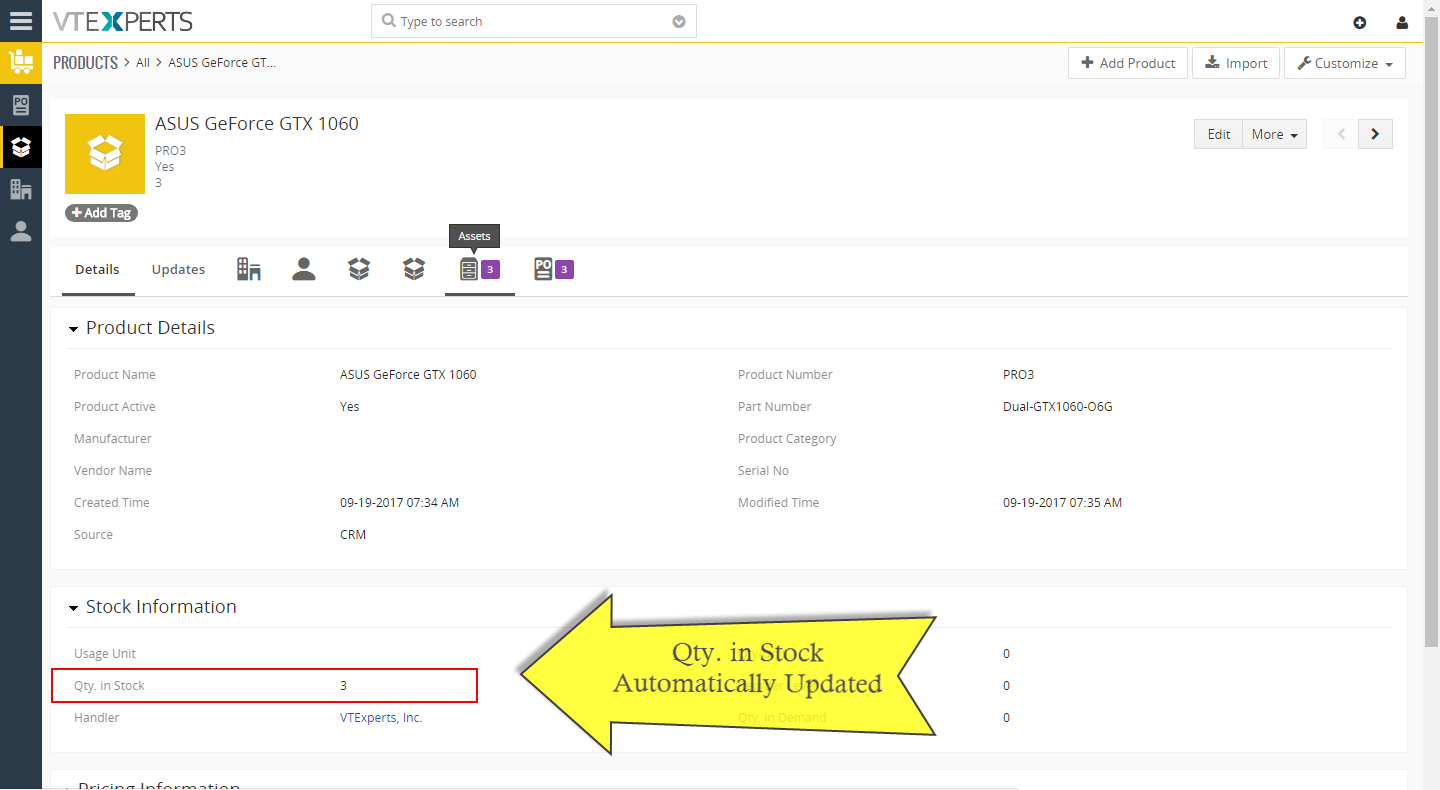Switch to the Updates tab
Screen dimensions: 1440x790
(178, 269)
